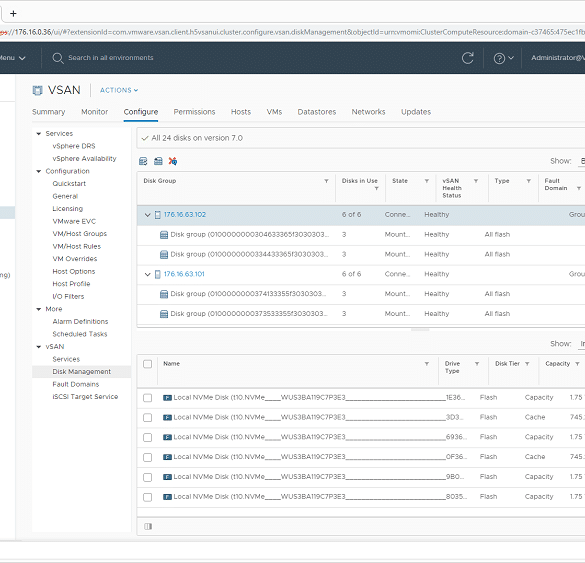
Task: Click the remove disk group red icon
Action: click(x=173, y=161)
